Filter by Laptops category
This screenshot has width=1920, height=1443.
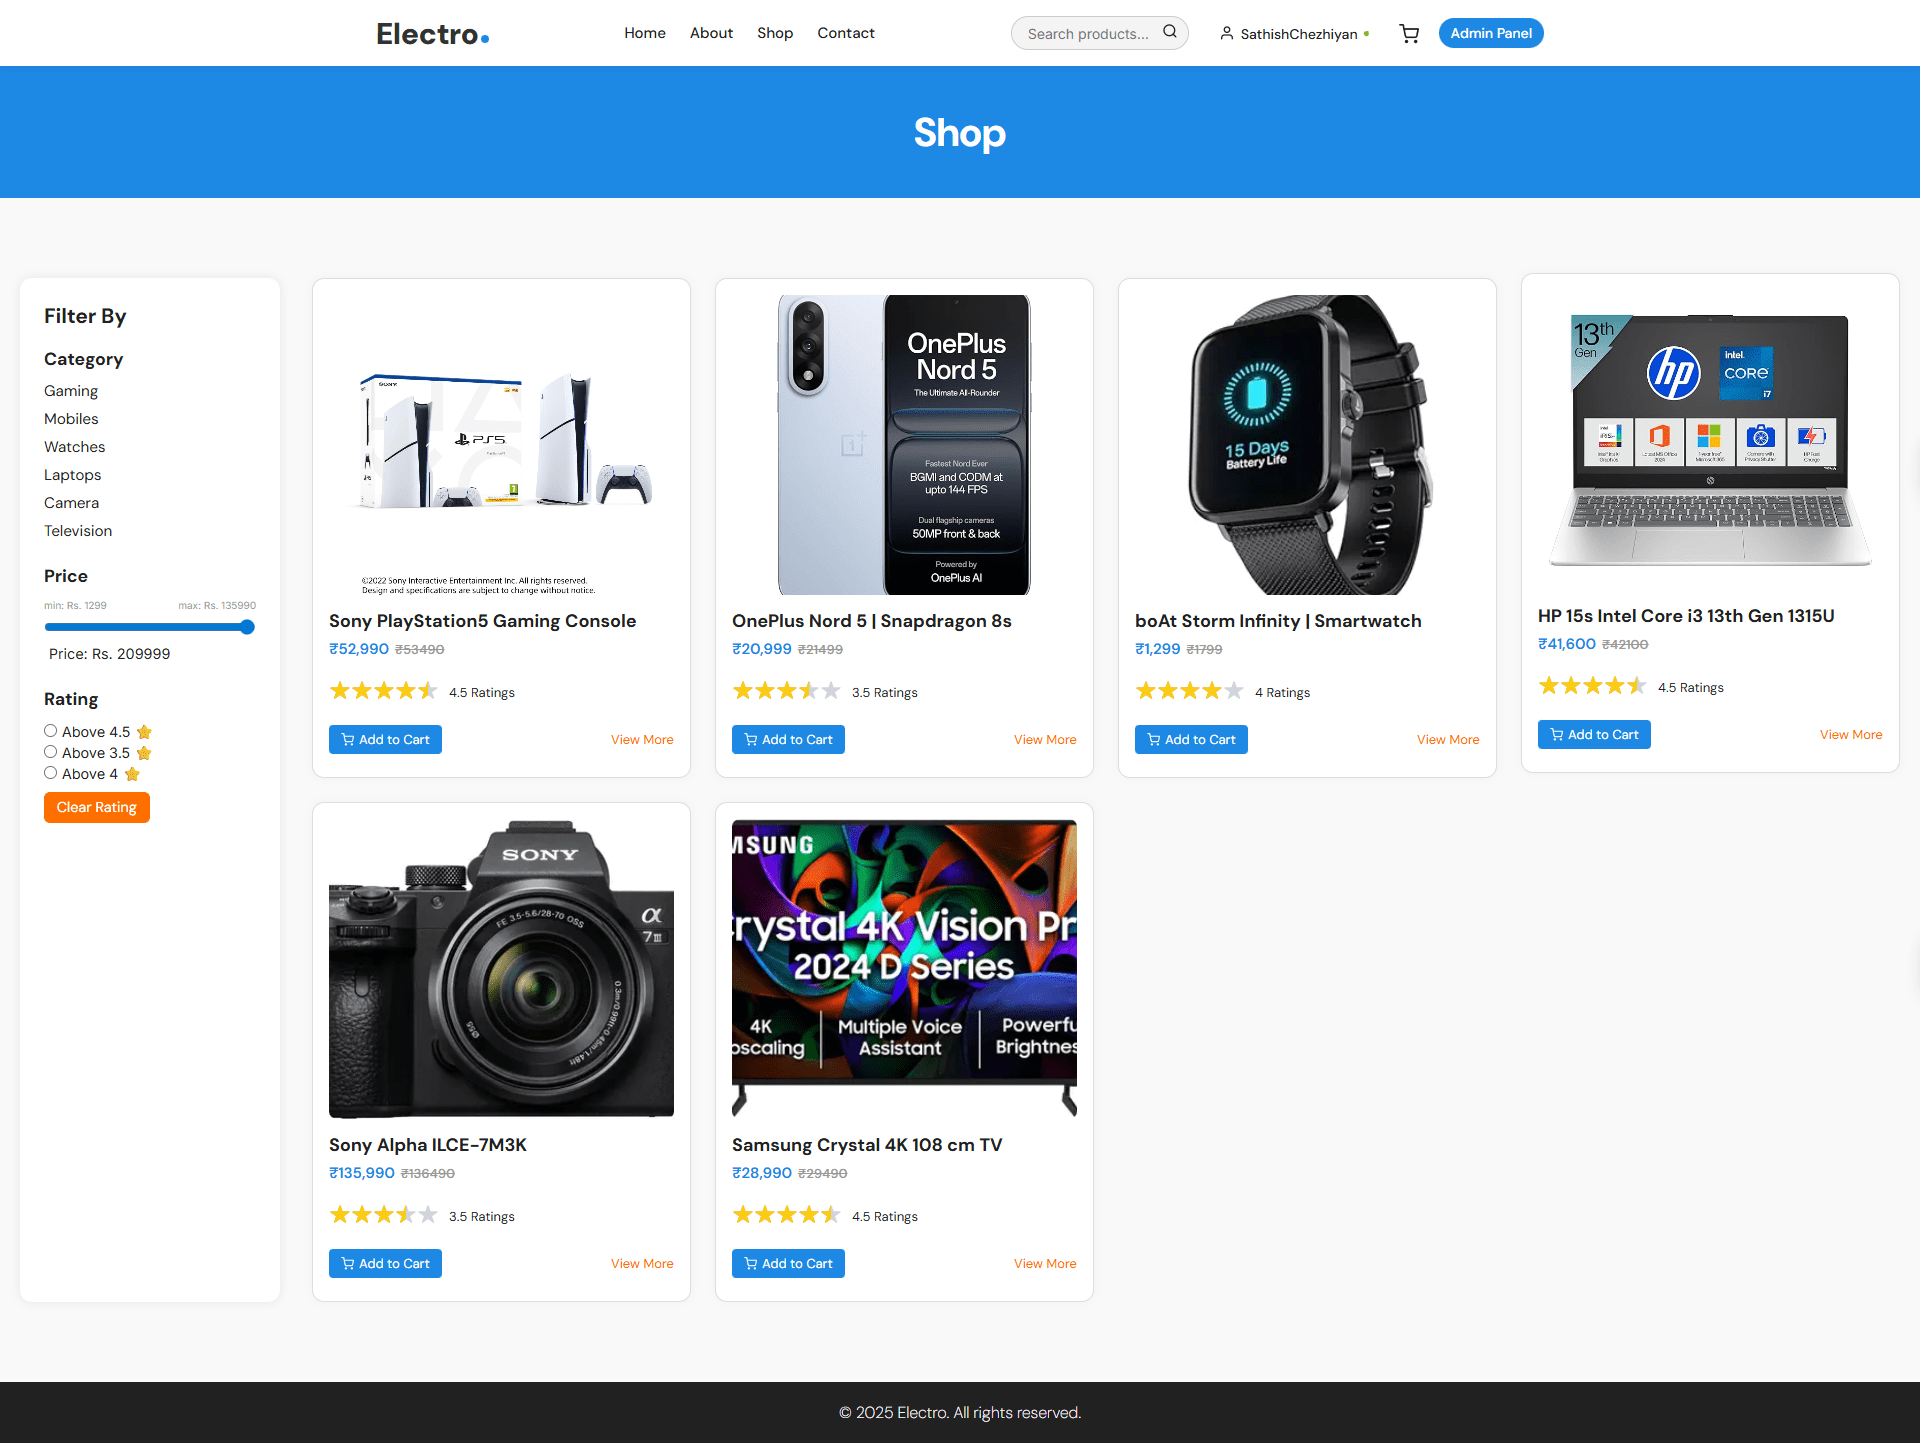click(x=72, y=475)
